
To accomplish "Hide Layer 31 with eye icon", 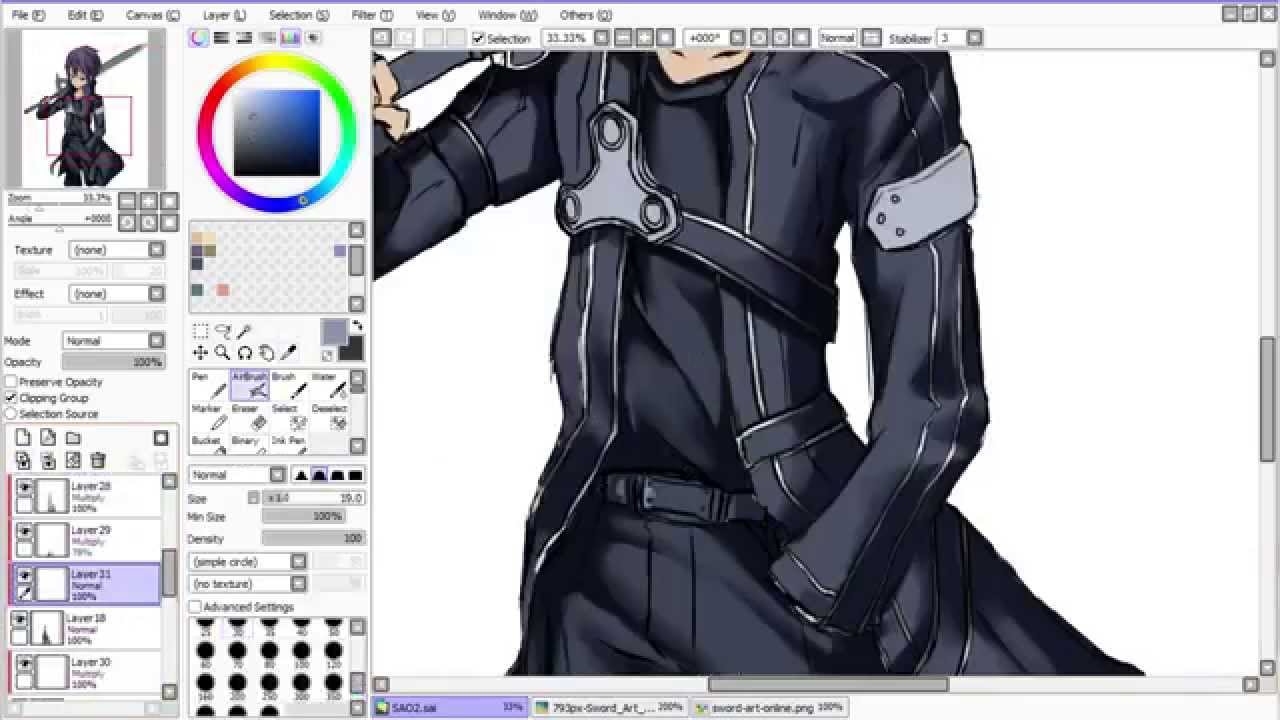I will coord(24,575).
